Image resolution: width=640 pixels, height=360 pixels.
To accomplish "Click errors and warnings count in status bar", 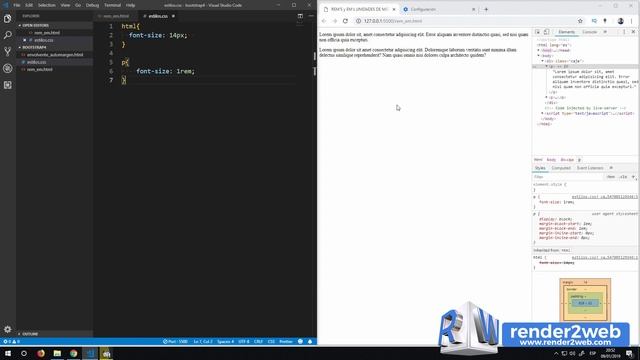I will 11,342.
